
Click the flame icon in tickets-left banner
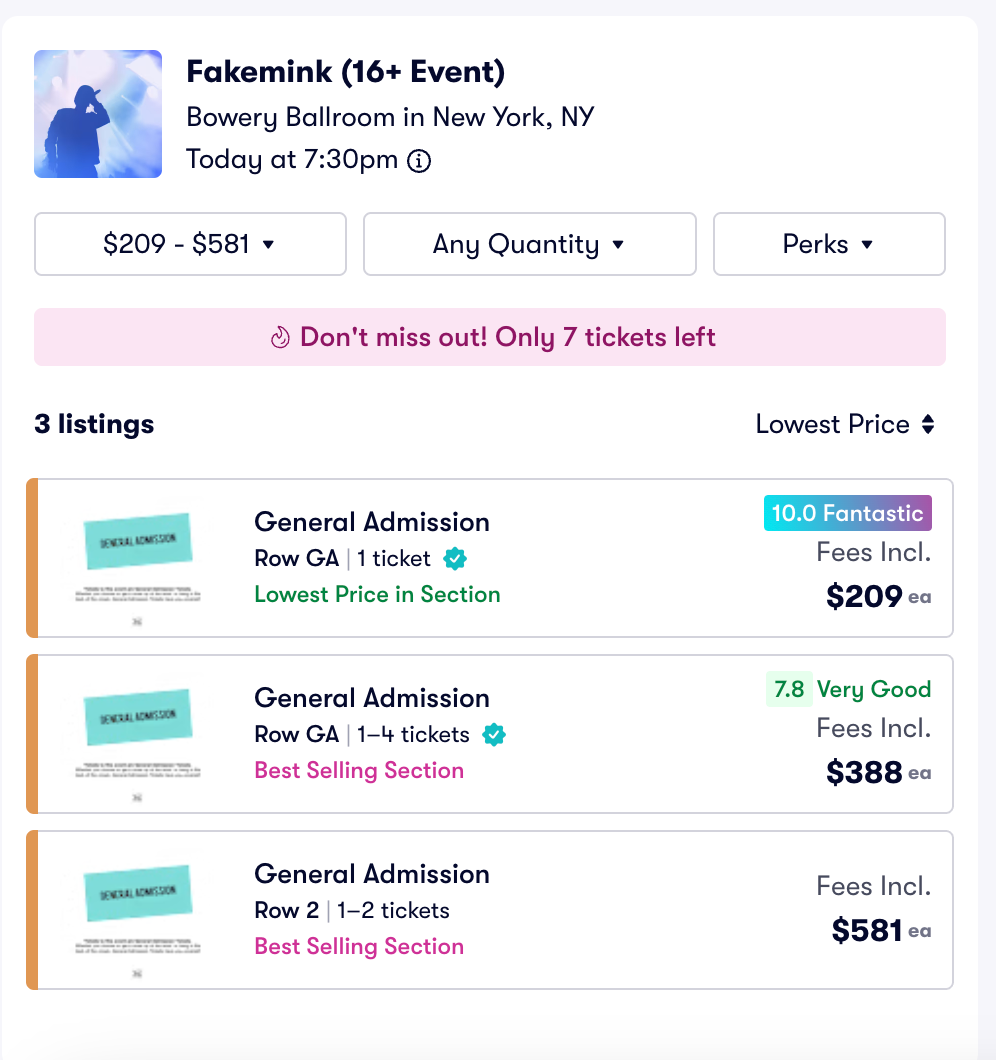tap(280, 338)
